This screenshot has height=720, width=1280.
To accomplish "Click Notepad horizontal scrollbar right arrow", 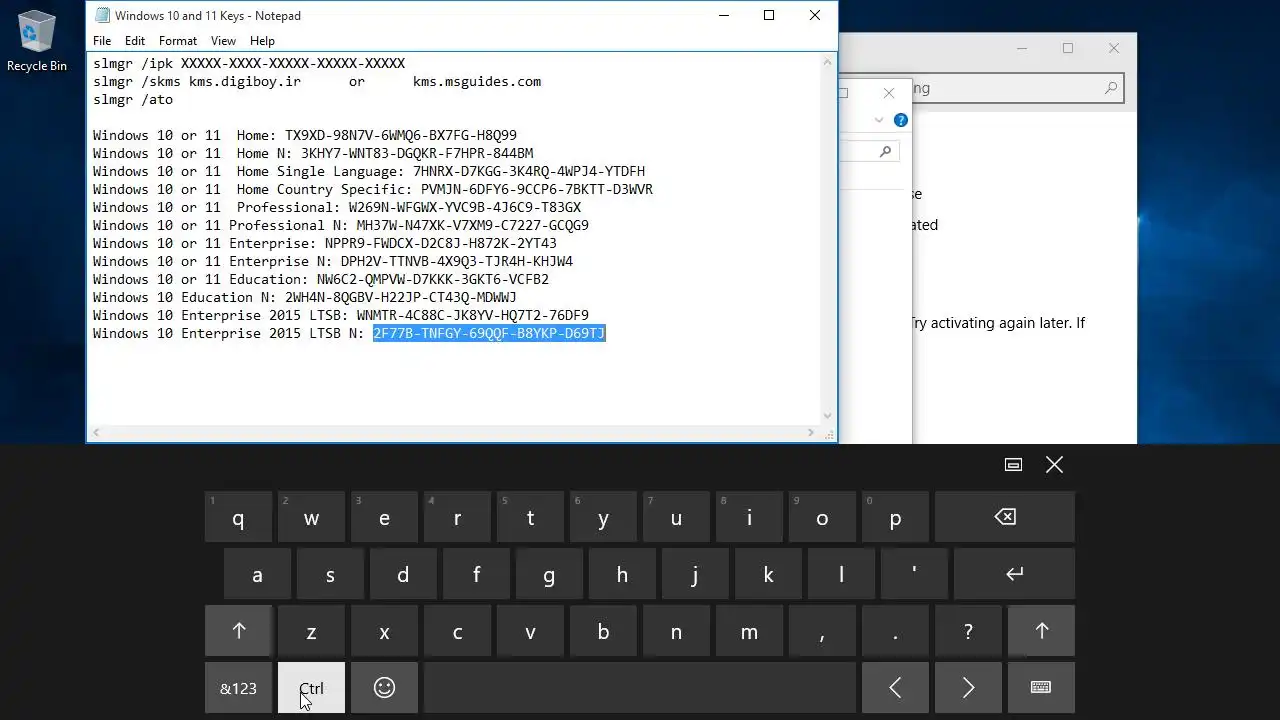I will click(x=811, y=433).
